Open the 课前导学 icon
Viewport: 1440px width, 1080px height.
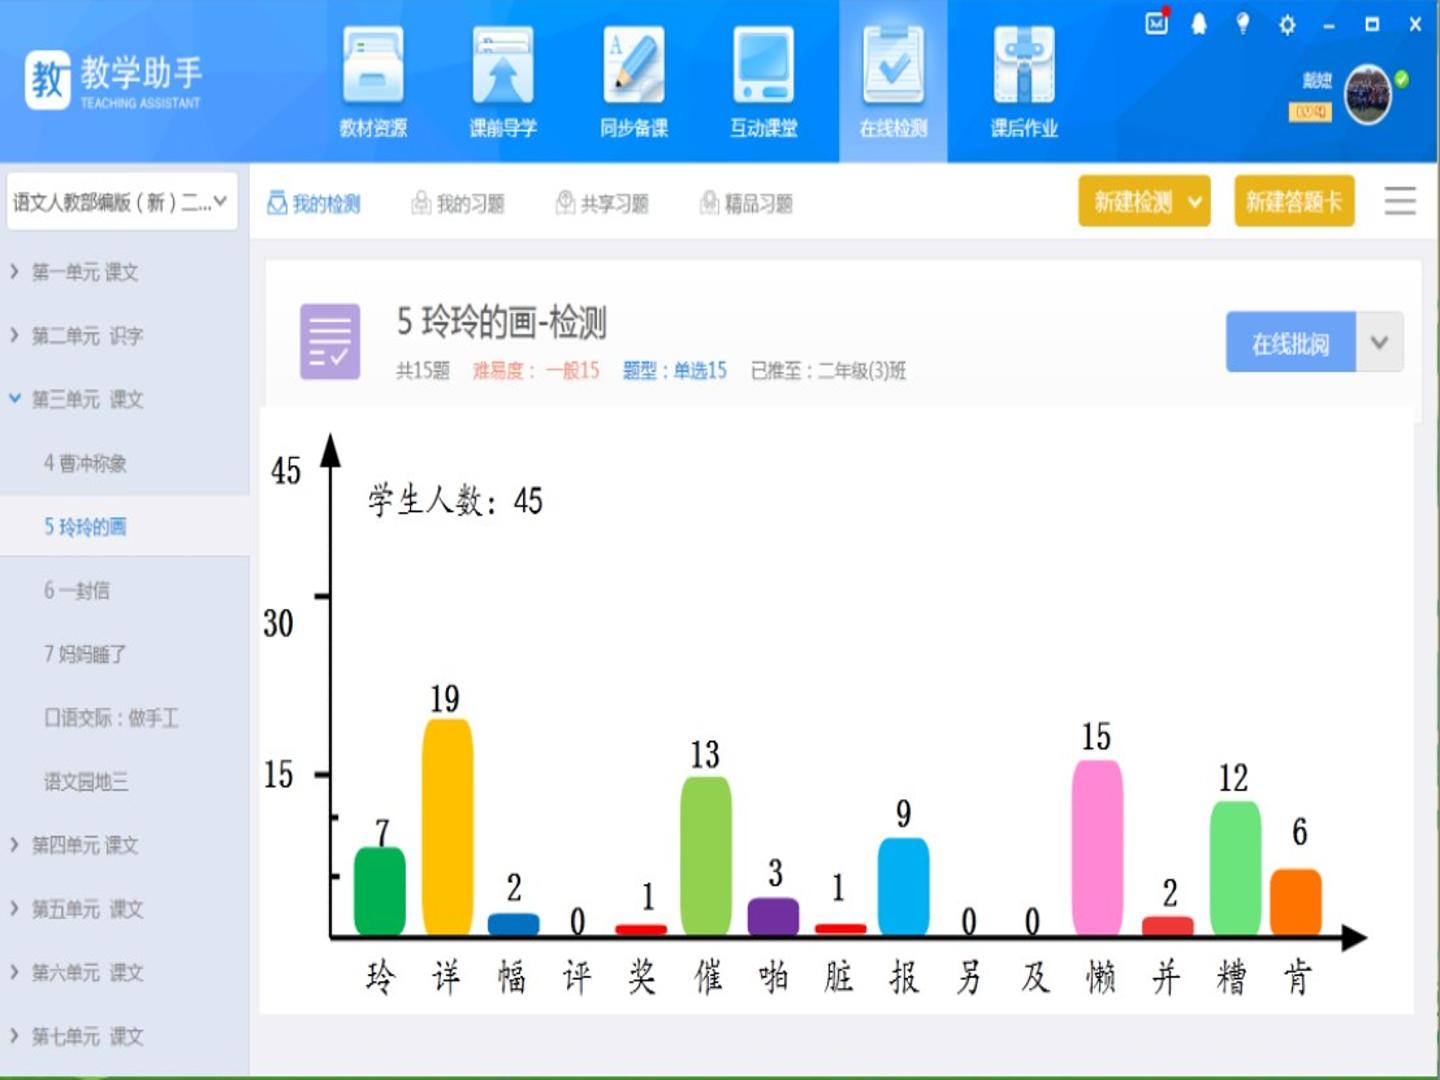(x=503, y=66)
